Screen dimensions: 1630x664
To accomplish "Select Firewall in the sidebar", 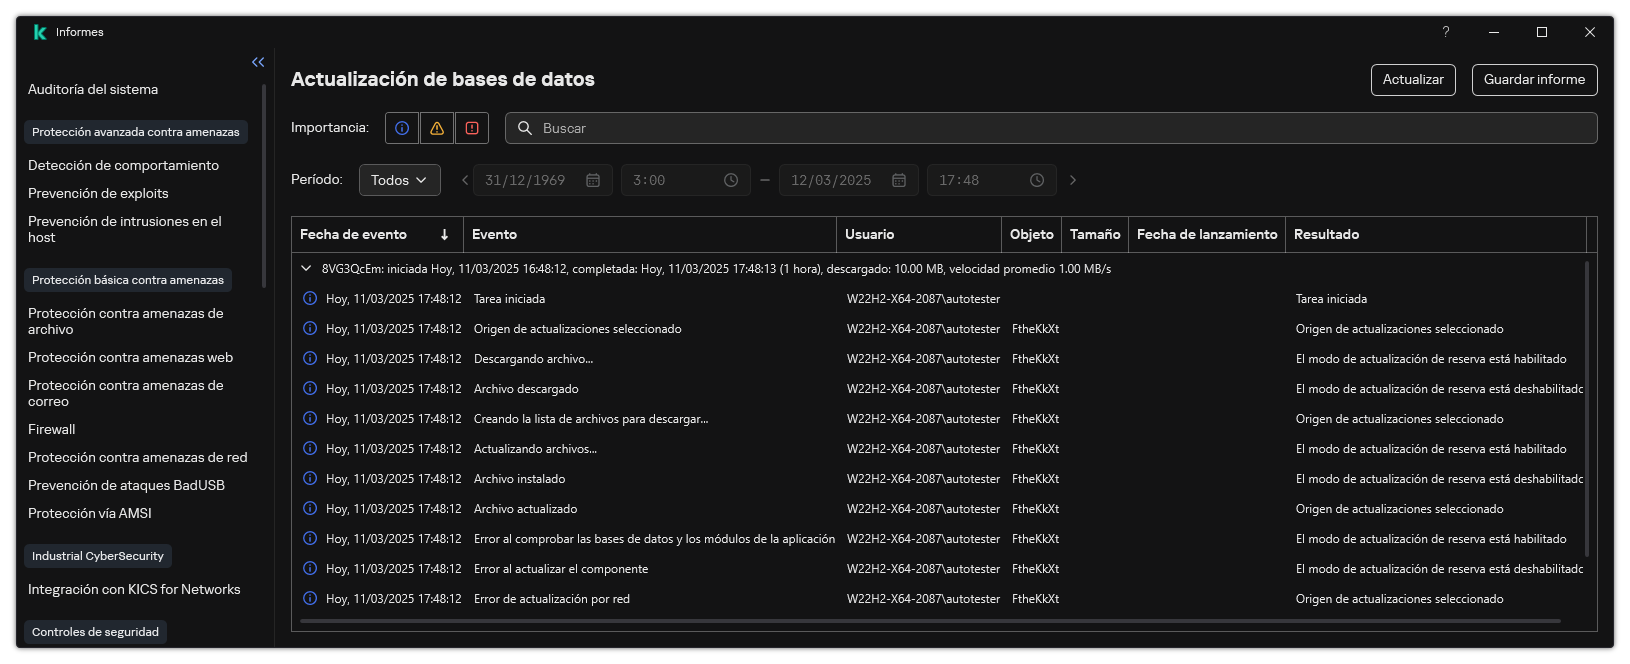I will [x=52, y=429].
